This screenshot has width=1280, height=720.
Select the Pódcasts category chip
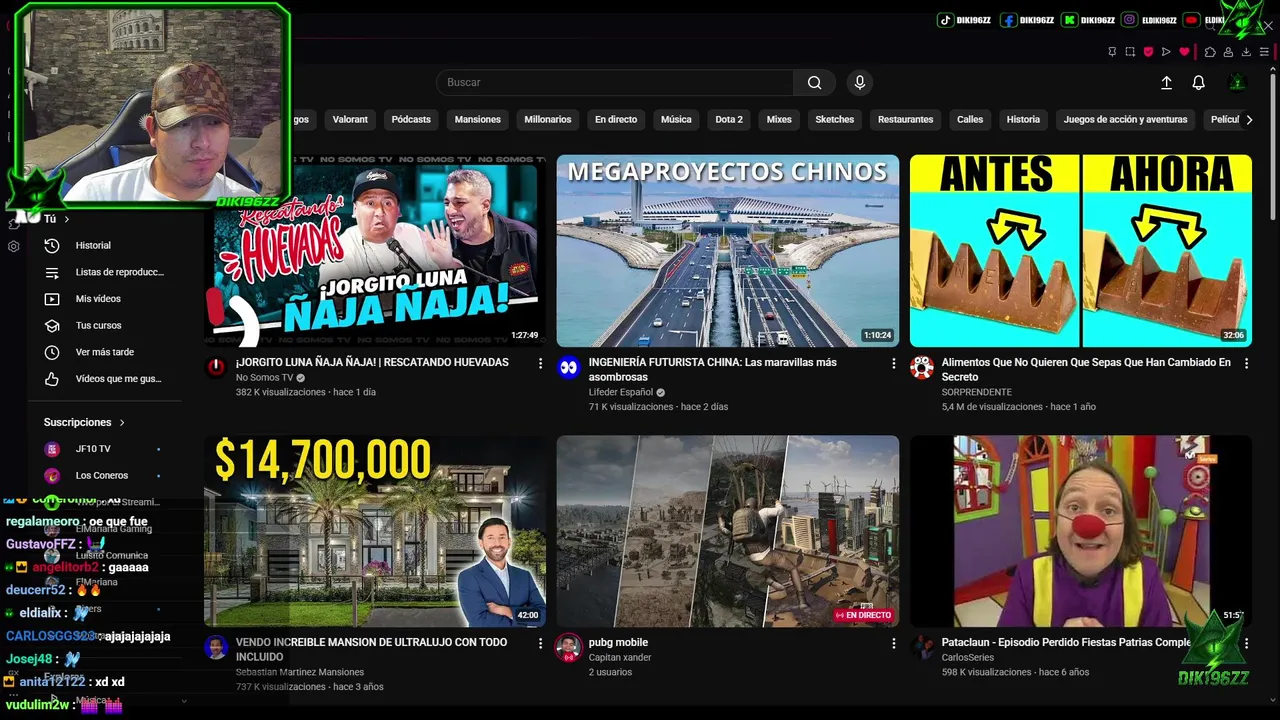[x=411, y=119]
